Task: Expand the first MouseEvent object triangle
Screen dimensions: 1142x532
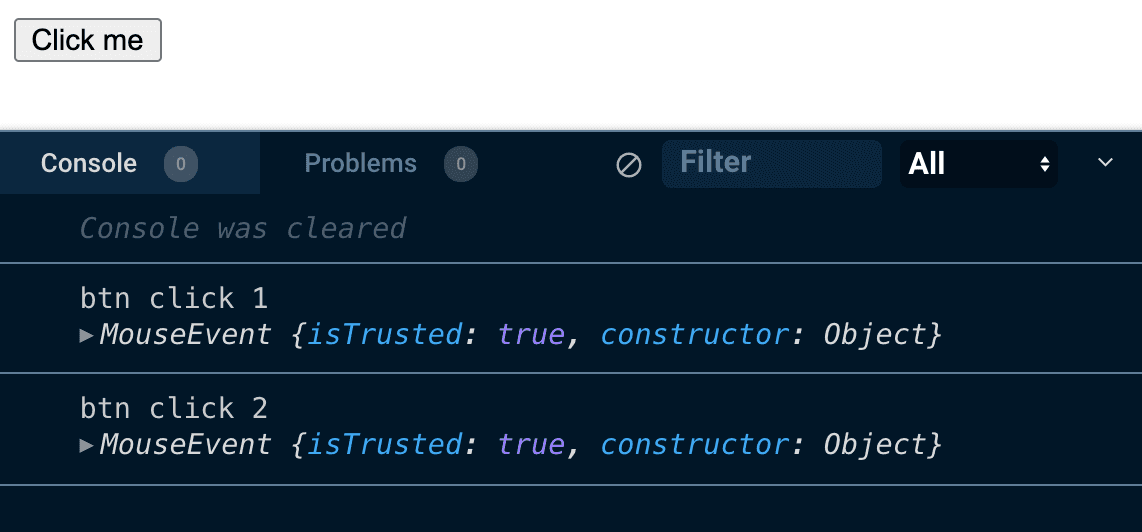Action: (x=87, y=335)
